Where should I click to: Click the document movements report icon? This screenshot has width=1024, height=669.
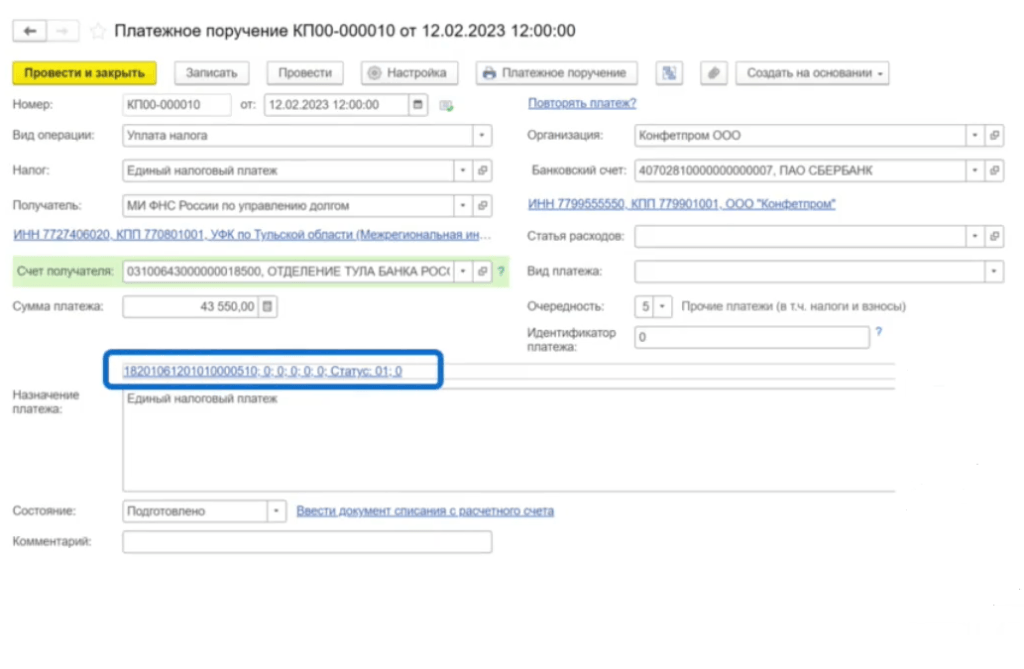[x=669, y=73]
